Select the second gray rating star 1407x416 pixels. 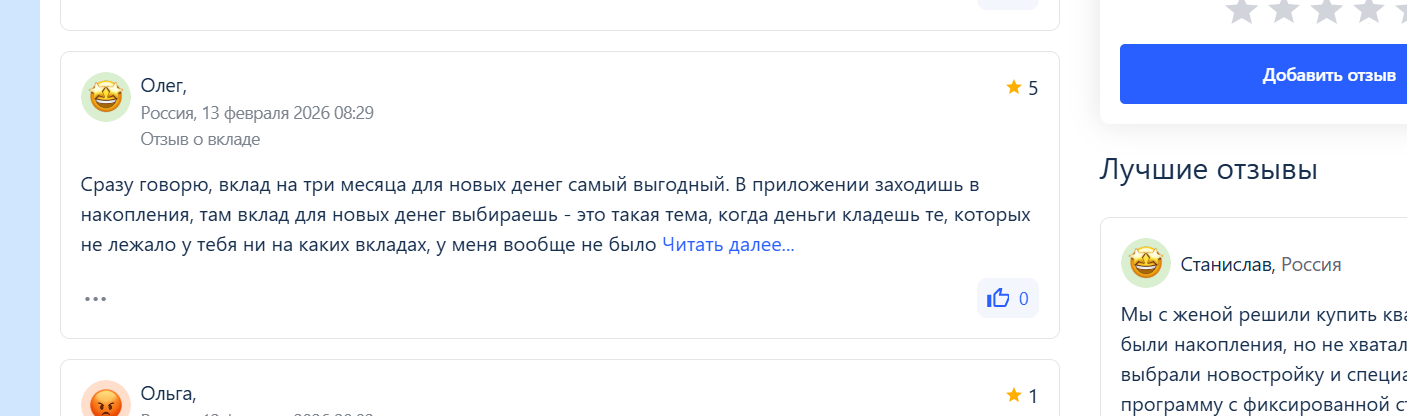pos(1283,10)
